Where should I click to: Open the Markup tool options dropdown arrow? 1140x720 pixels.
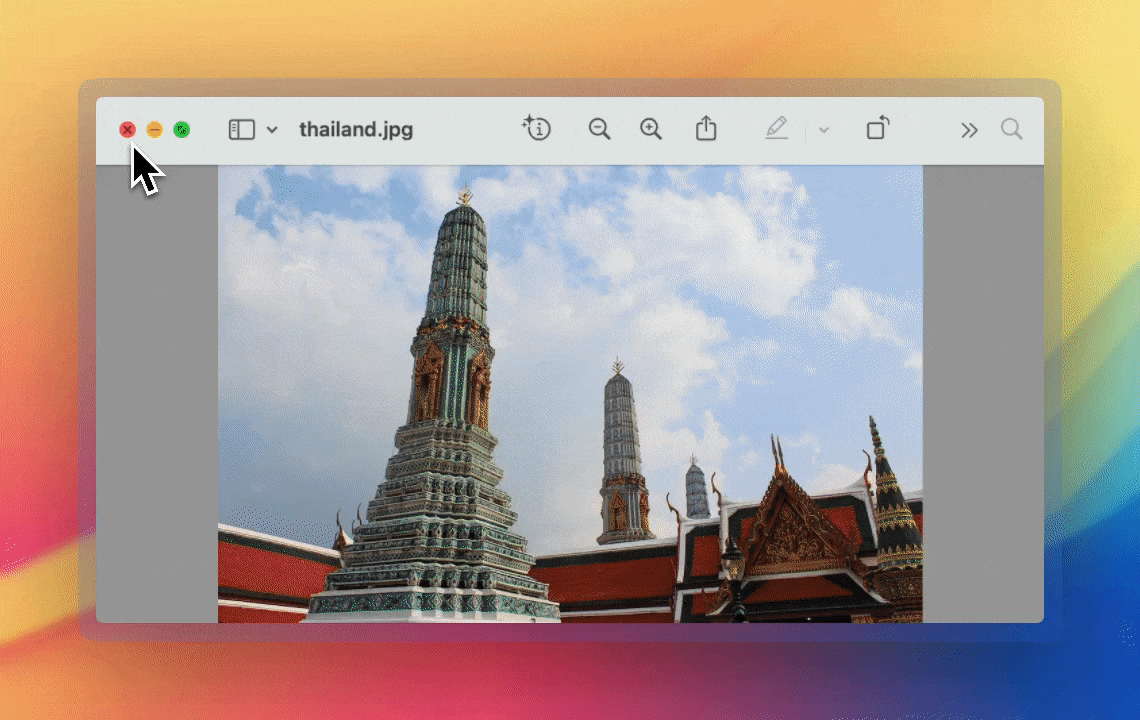[824, 130]
